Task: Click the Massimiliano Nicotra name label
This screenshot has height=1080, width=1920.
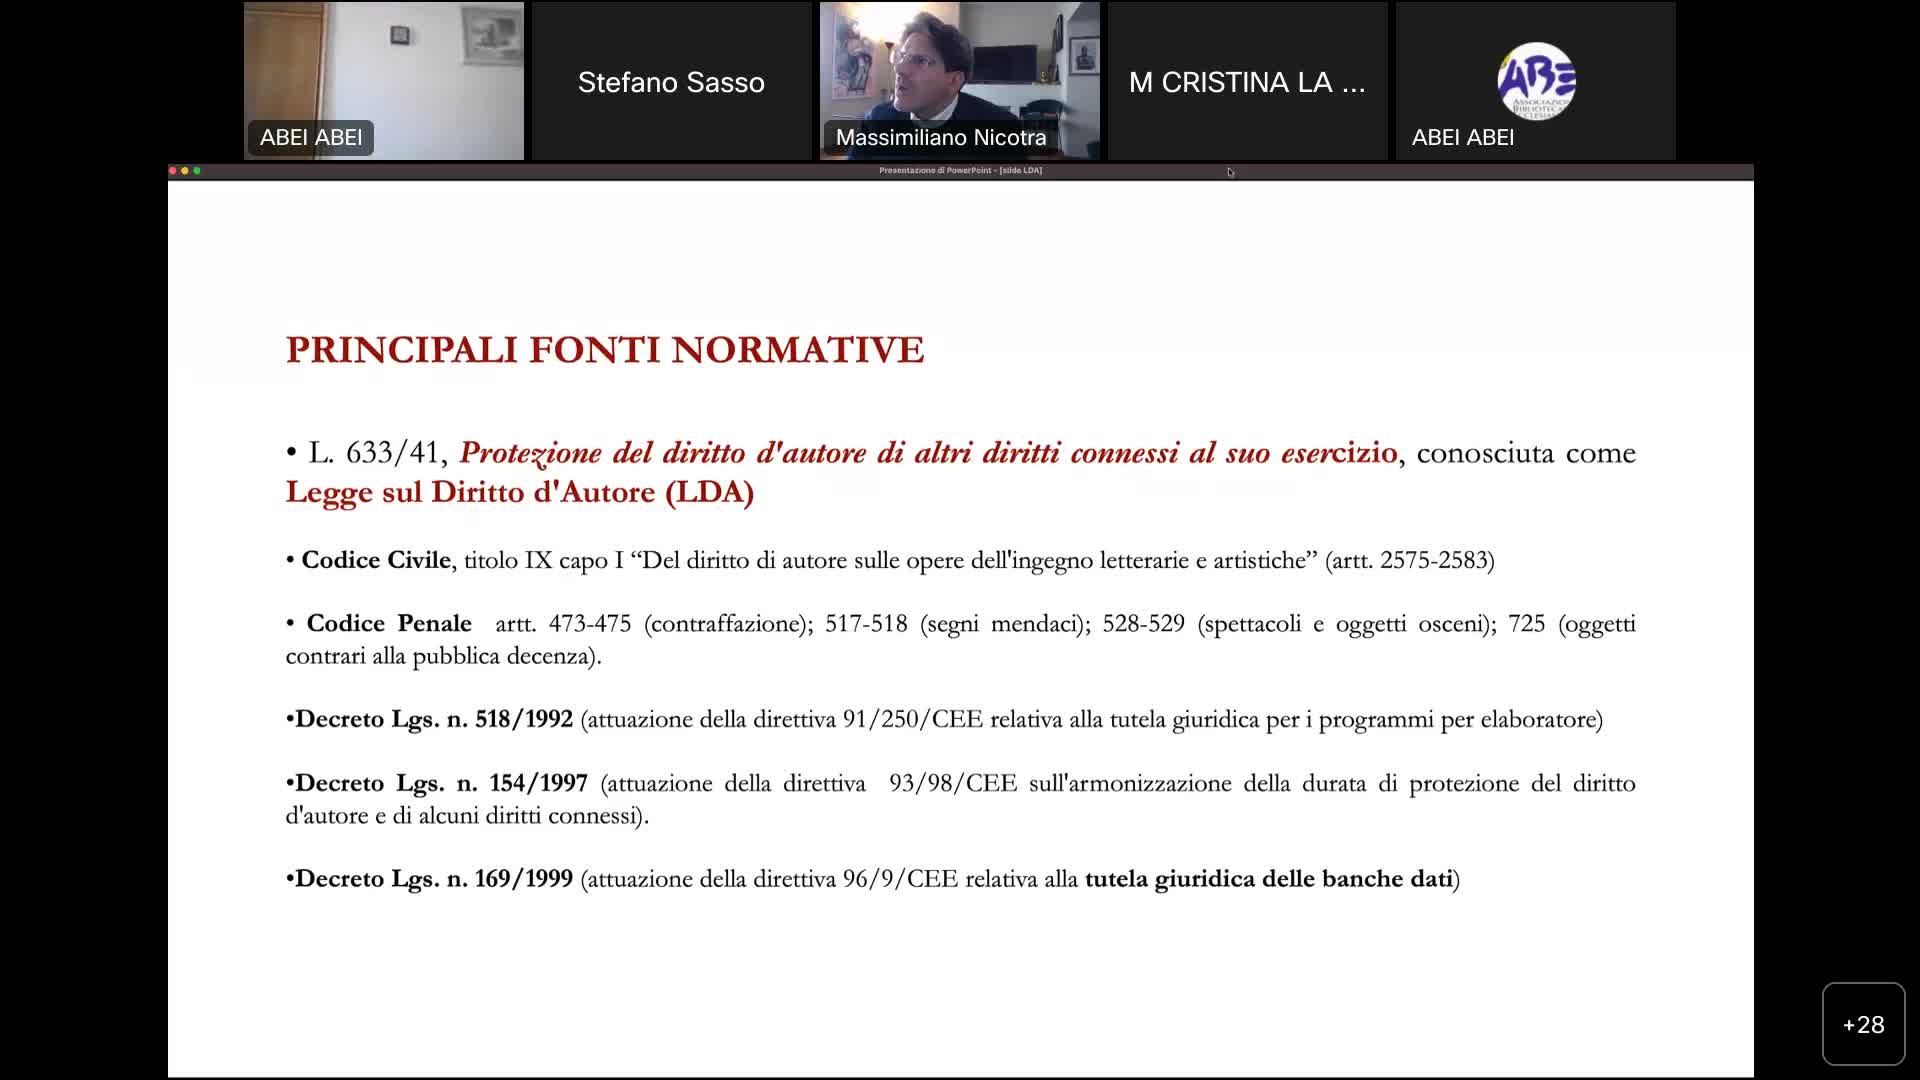Action: tap(940, 138)
